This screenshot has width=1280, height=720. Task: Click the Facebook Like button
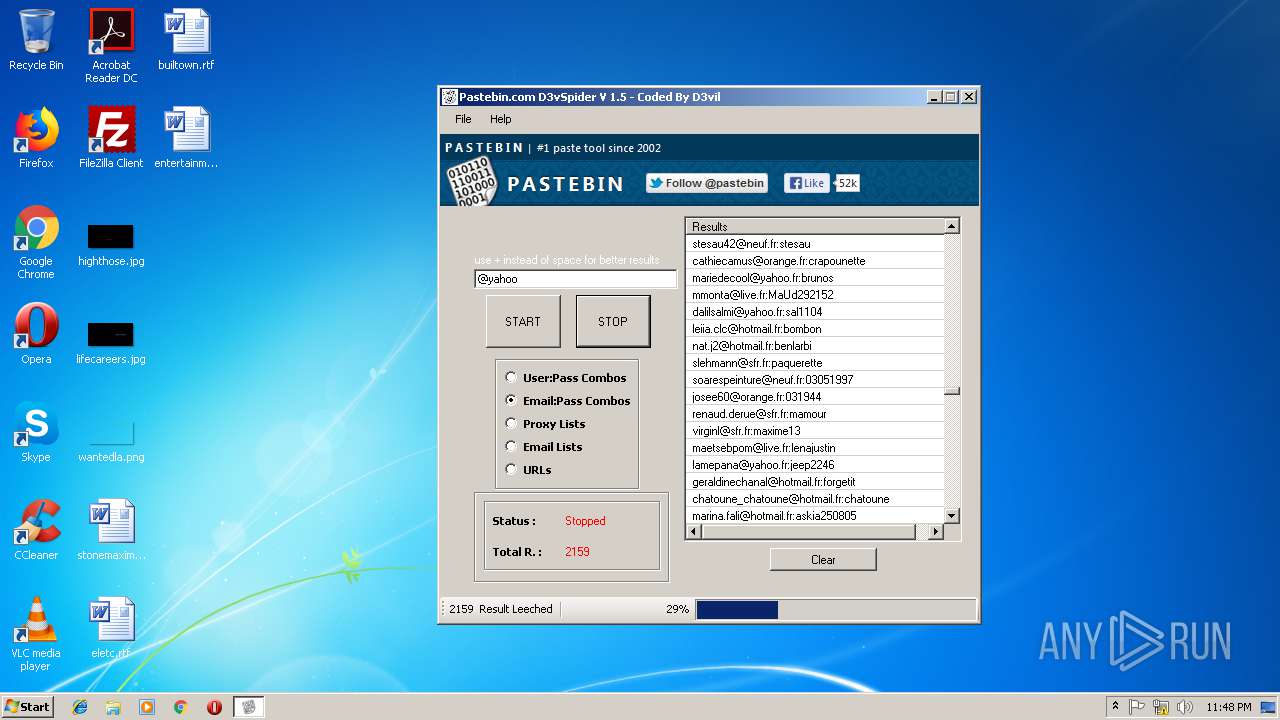point(806,183)
